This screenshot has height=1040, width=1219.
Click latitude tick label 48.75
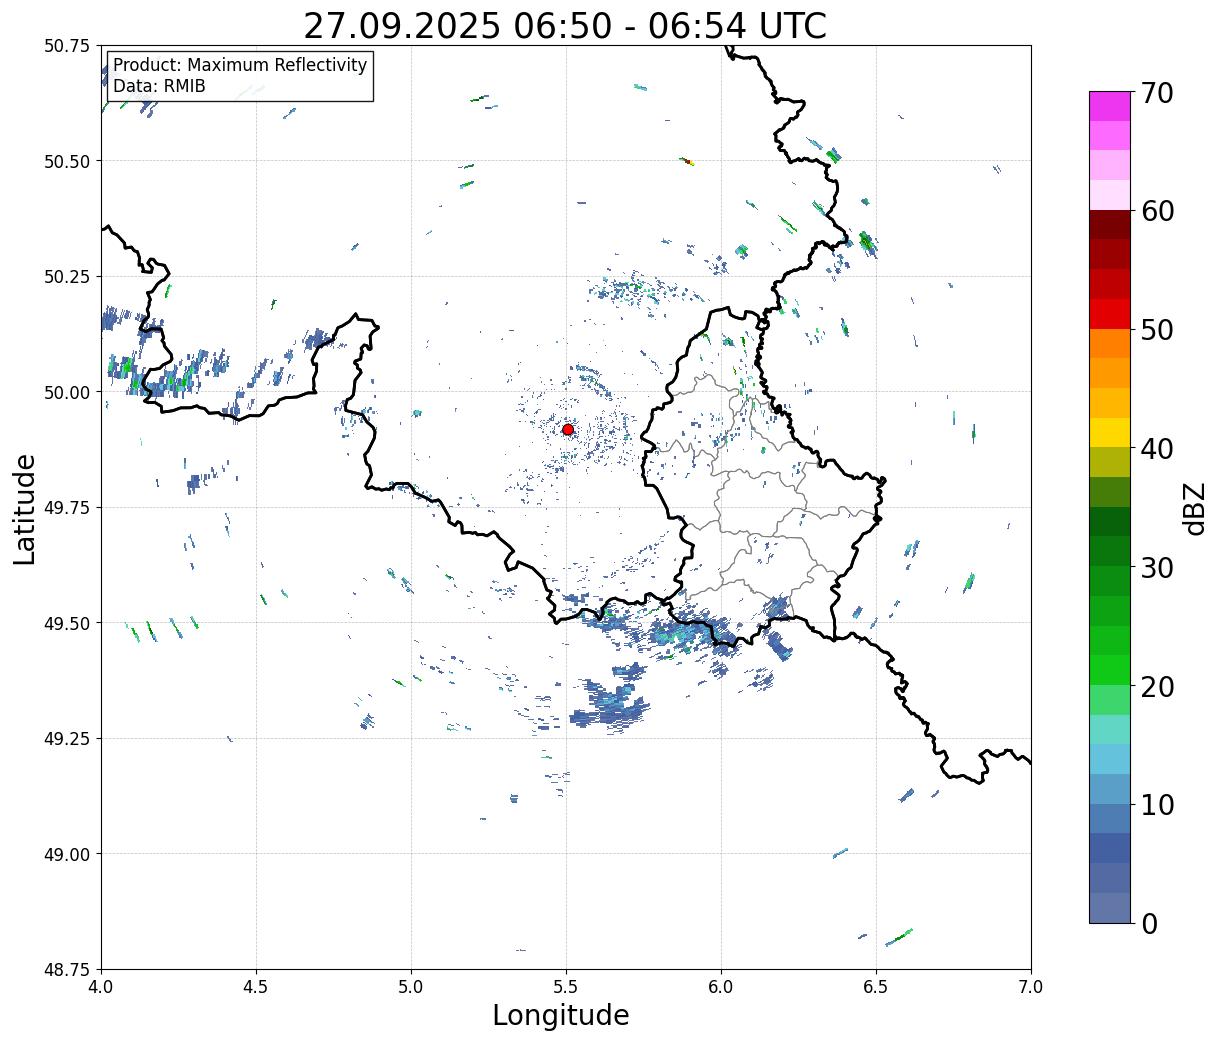(67, 970)
